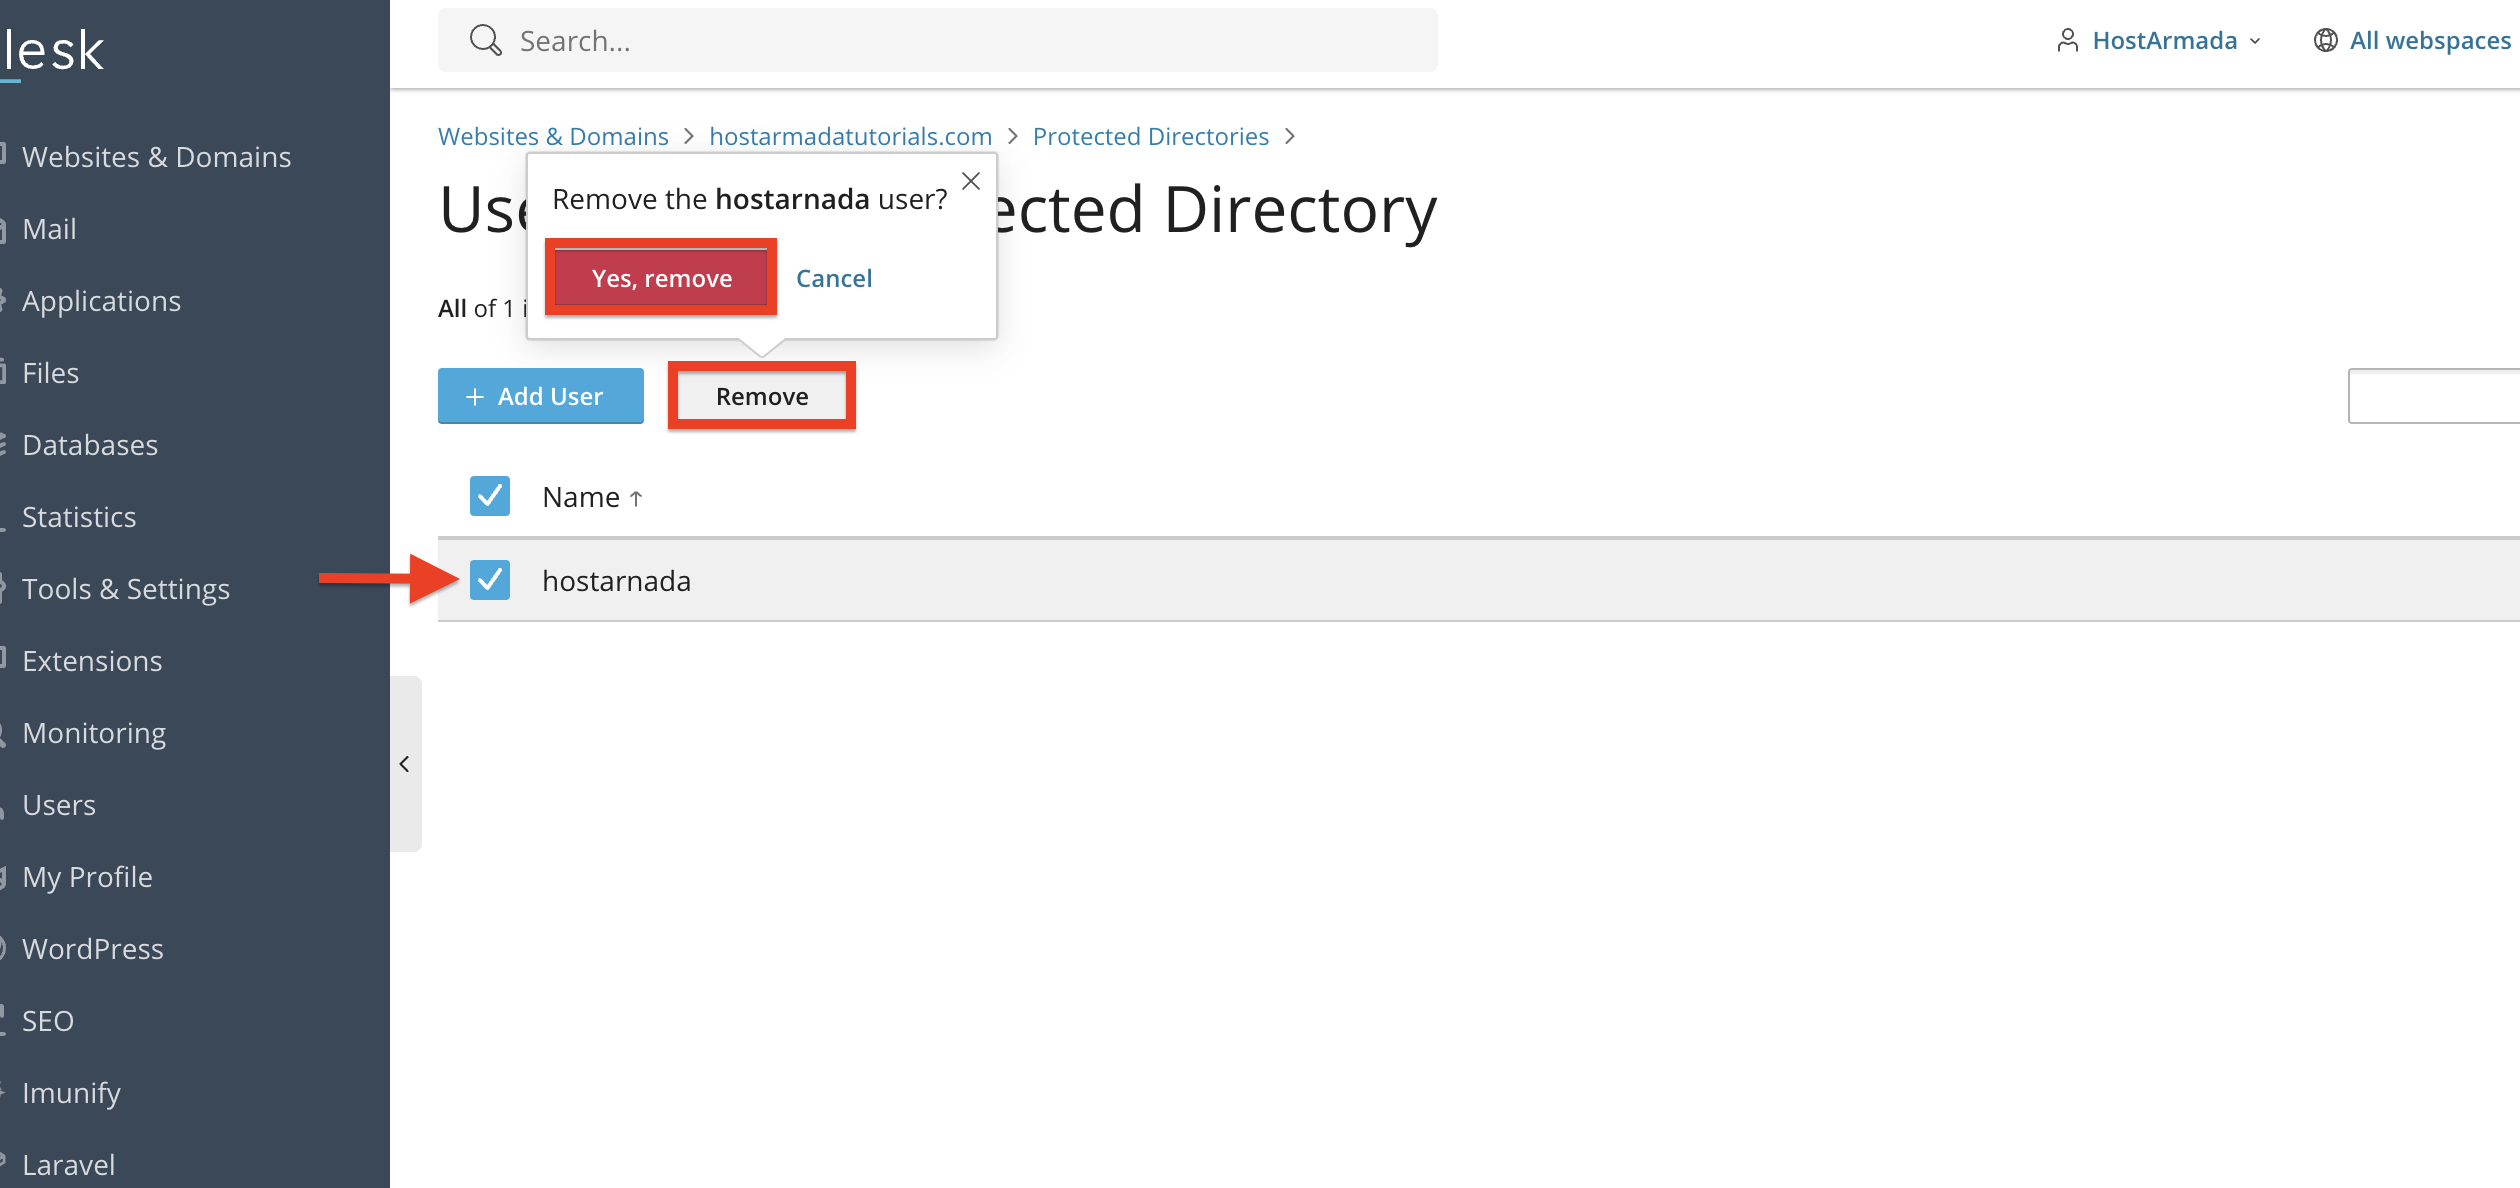Open Files in the sidebar

[x=50, y=373]
